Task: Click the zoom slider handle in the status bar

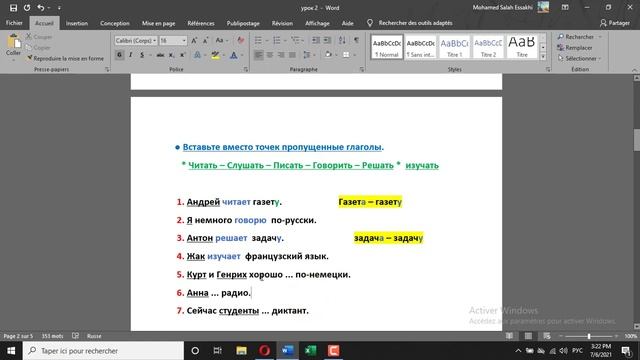Action: [589, 336]
